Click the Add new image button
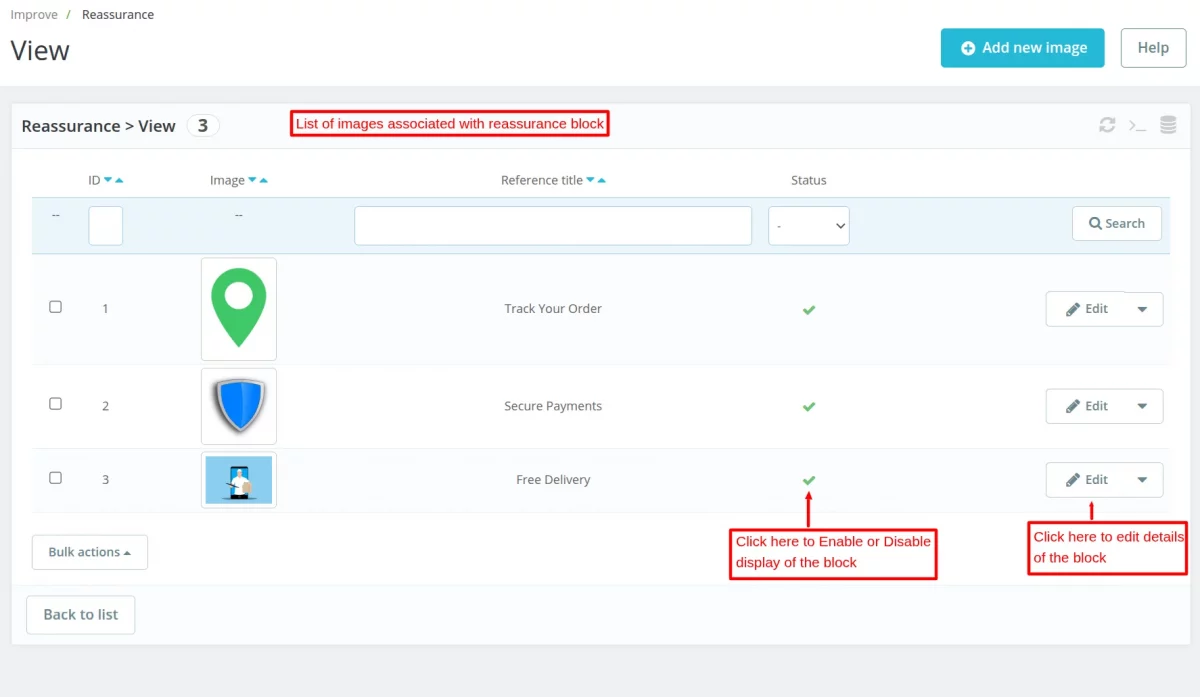1200x697 pixels. [x=1023, y=48]
